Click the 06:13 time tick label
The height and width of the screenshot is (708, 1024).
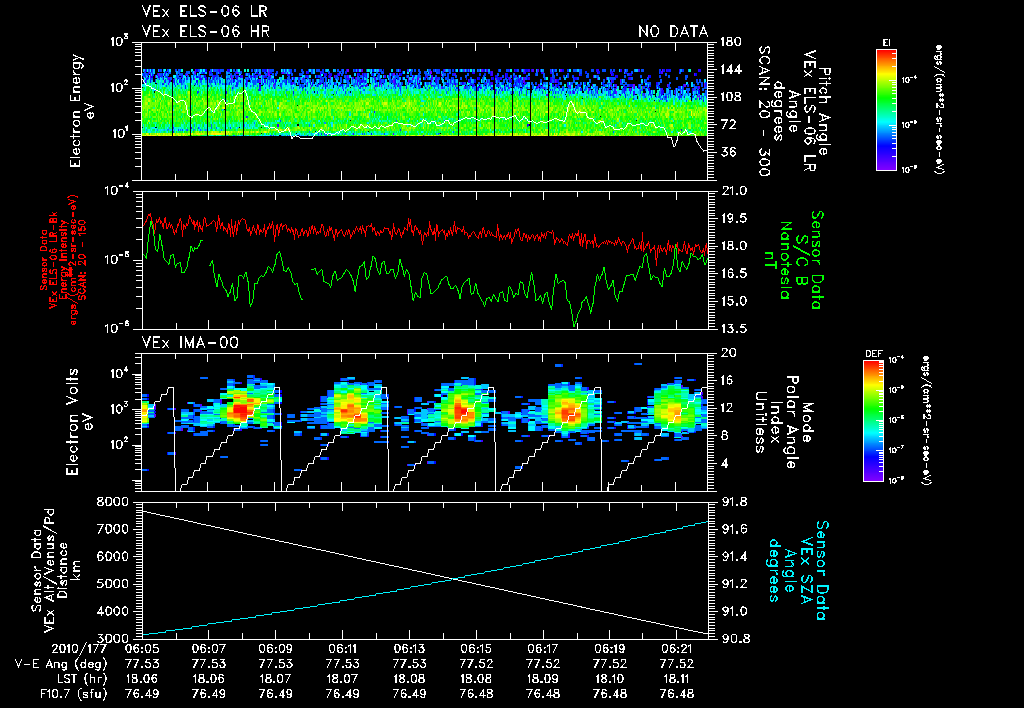(409, 649)
